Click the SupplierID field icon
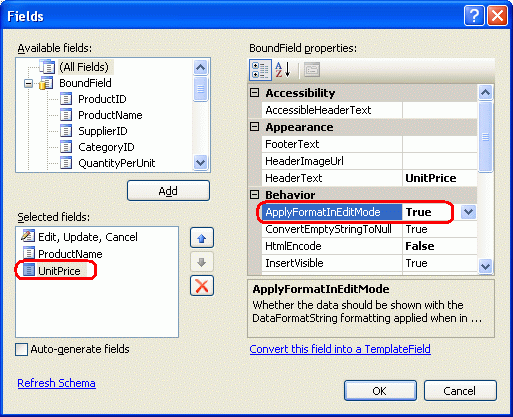513x417 pixels. tap(66, 131)
